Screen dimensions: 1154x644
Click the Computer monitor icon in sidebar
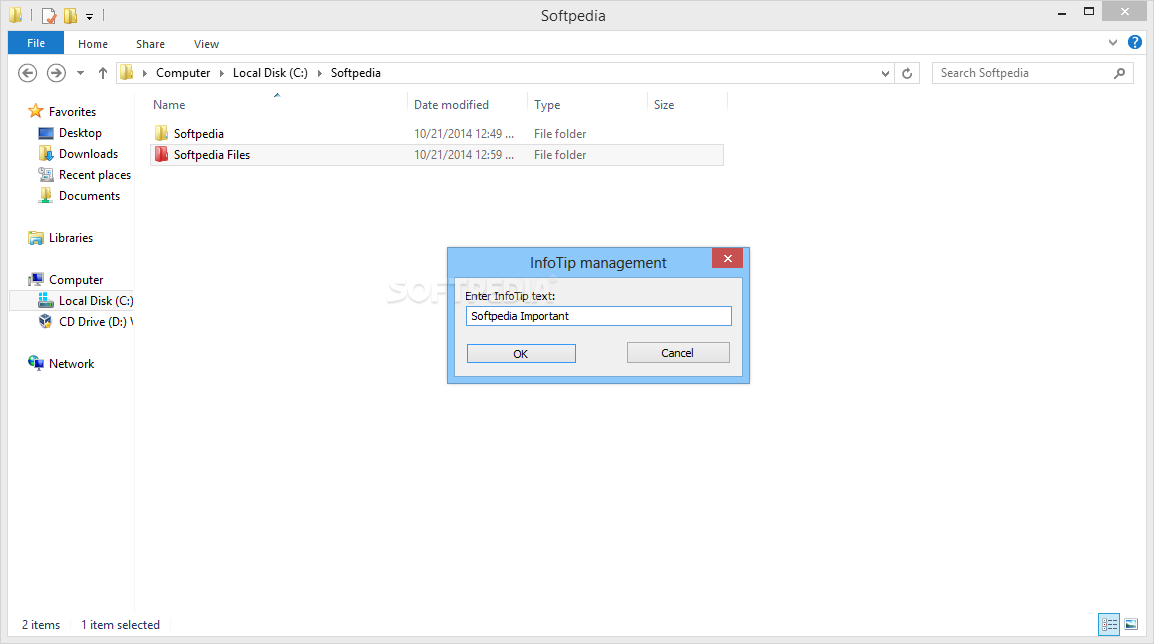click(x=35, y=279)
